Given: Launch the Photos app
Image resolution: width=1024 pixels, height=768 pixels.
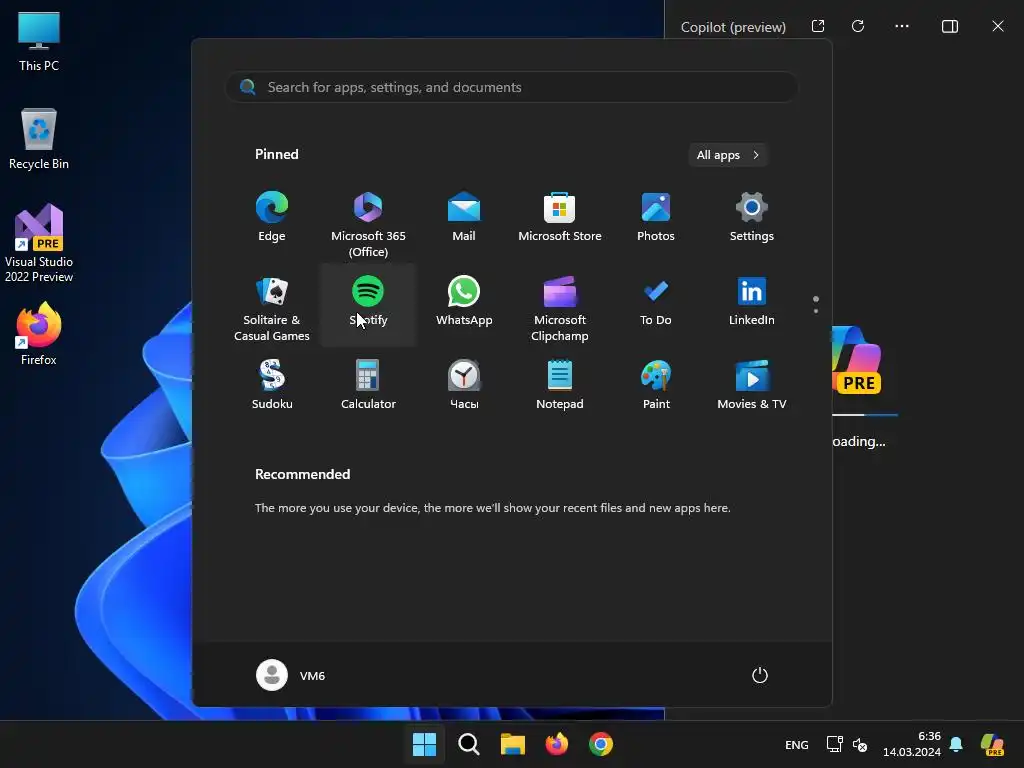Looking at the screenshot, I should [656, 218].
